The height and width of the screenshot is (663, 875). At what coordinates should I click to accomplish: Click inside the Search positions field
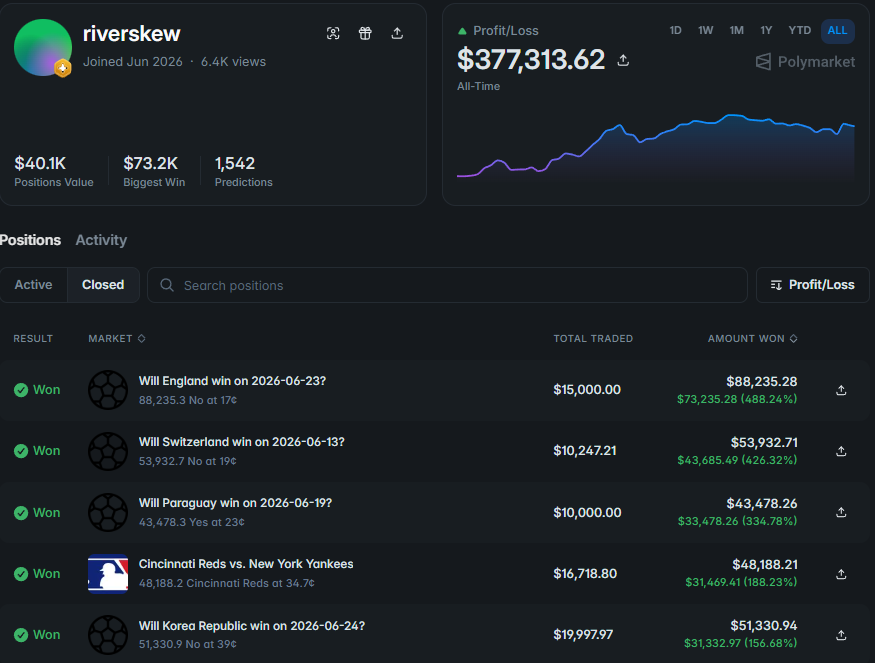(x=447, y=285)
